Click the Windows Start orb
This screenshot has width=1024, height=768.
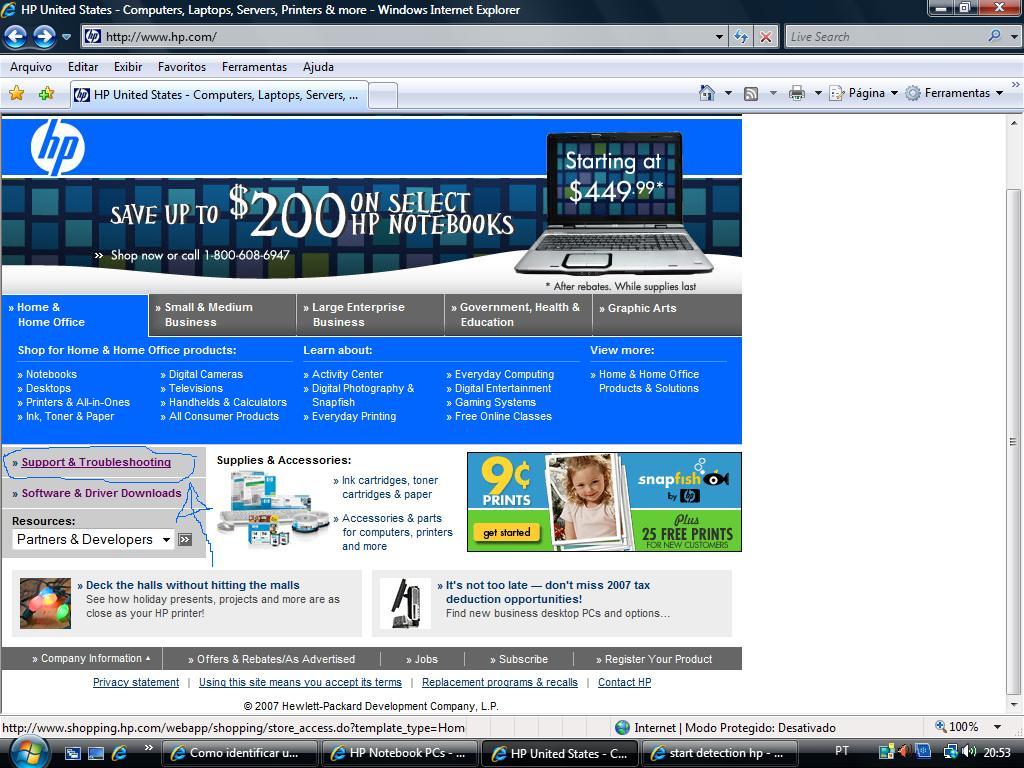click(x=29, y=752)
